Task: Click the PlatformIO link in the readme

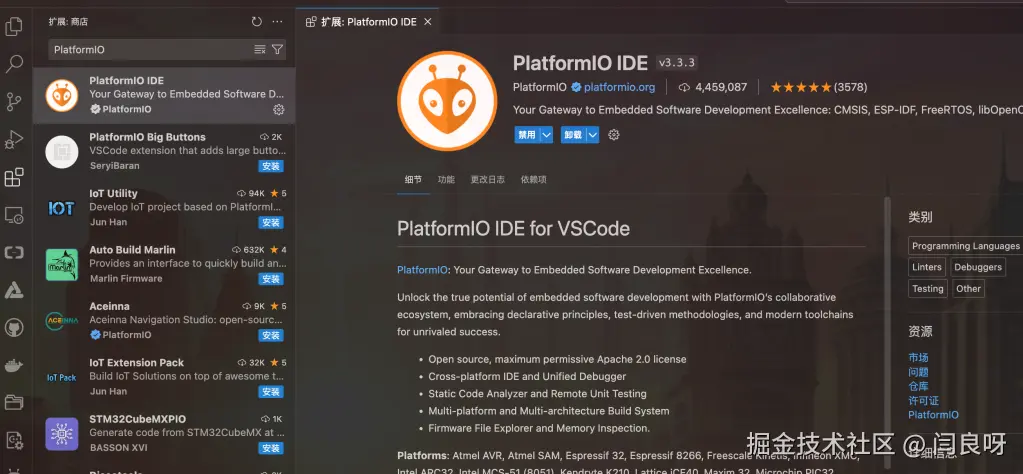Action: (x=423, y=270)
